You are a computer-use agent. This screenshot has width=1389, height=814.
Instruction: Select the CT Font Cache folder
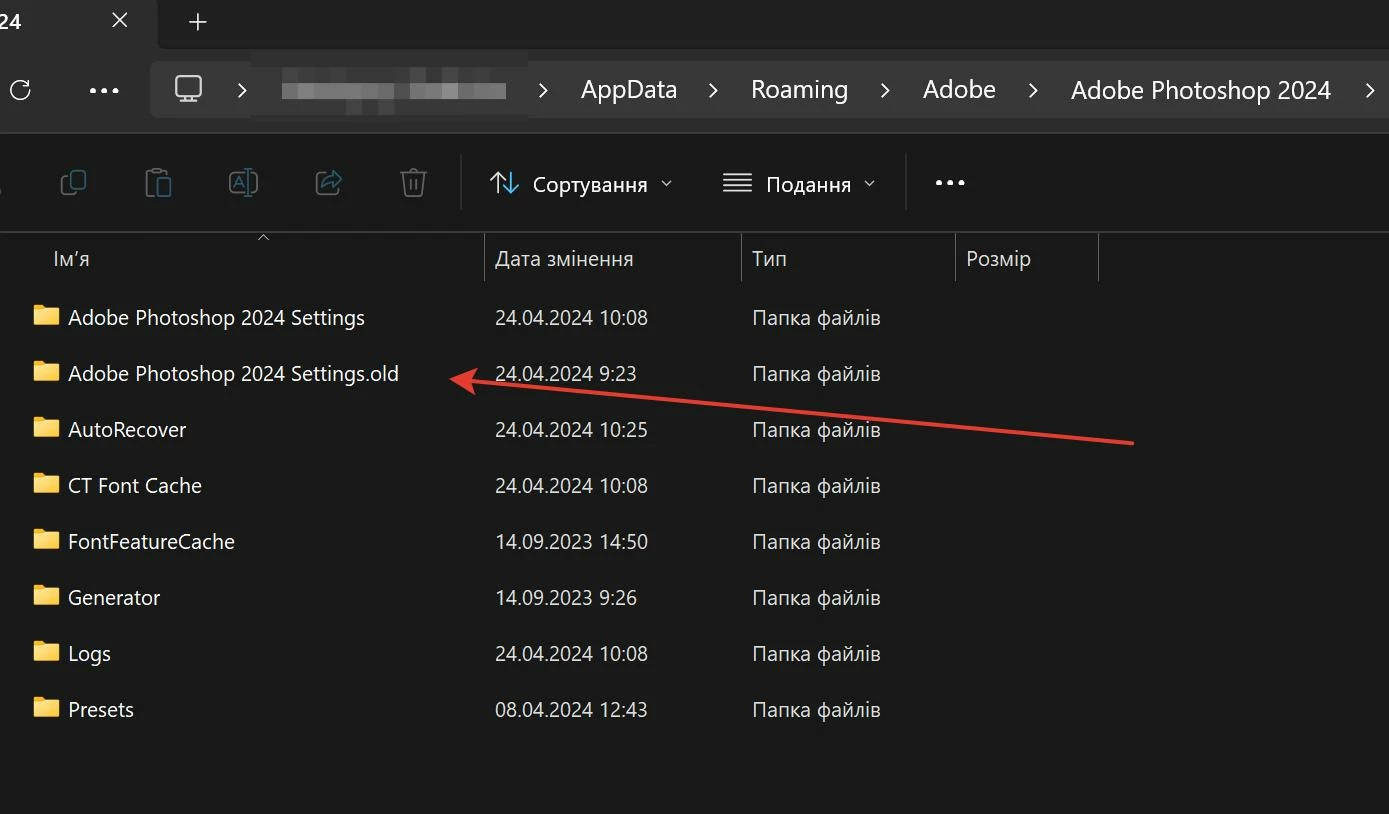tap(135, 486)
